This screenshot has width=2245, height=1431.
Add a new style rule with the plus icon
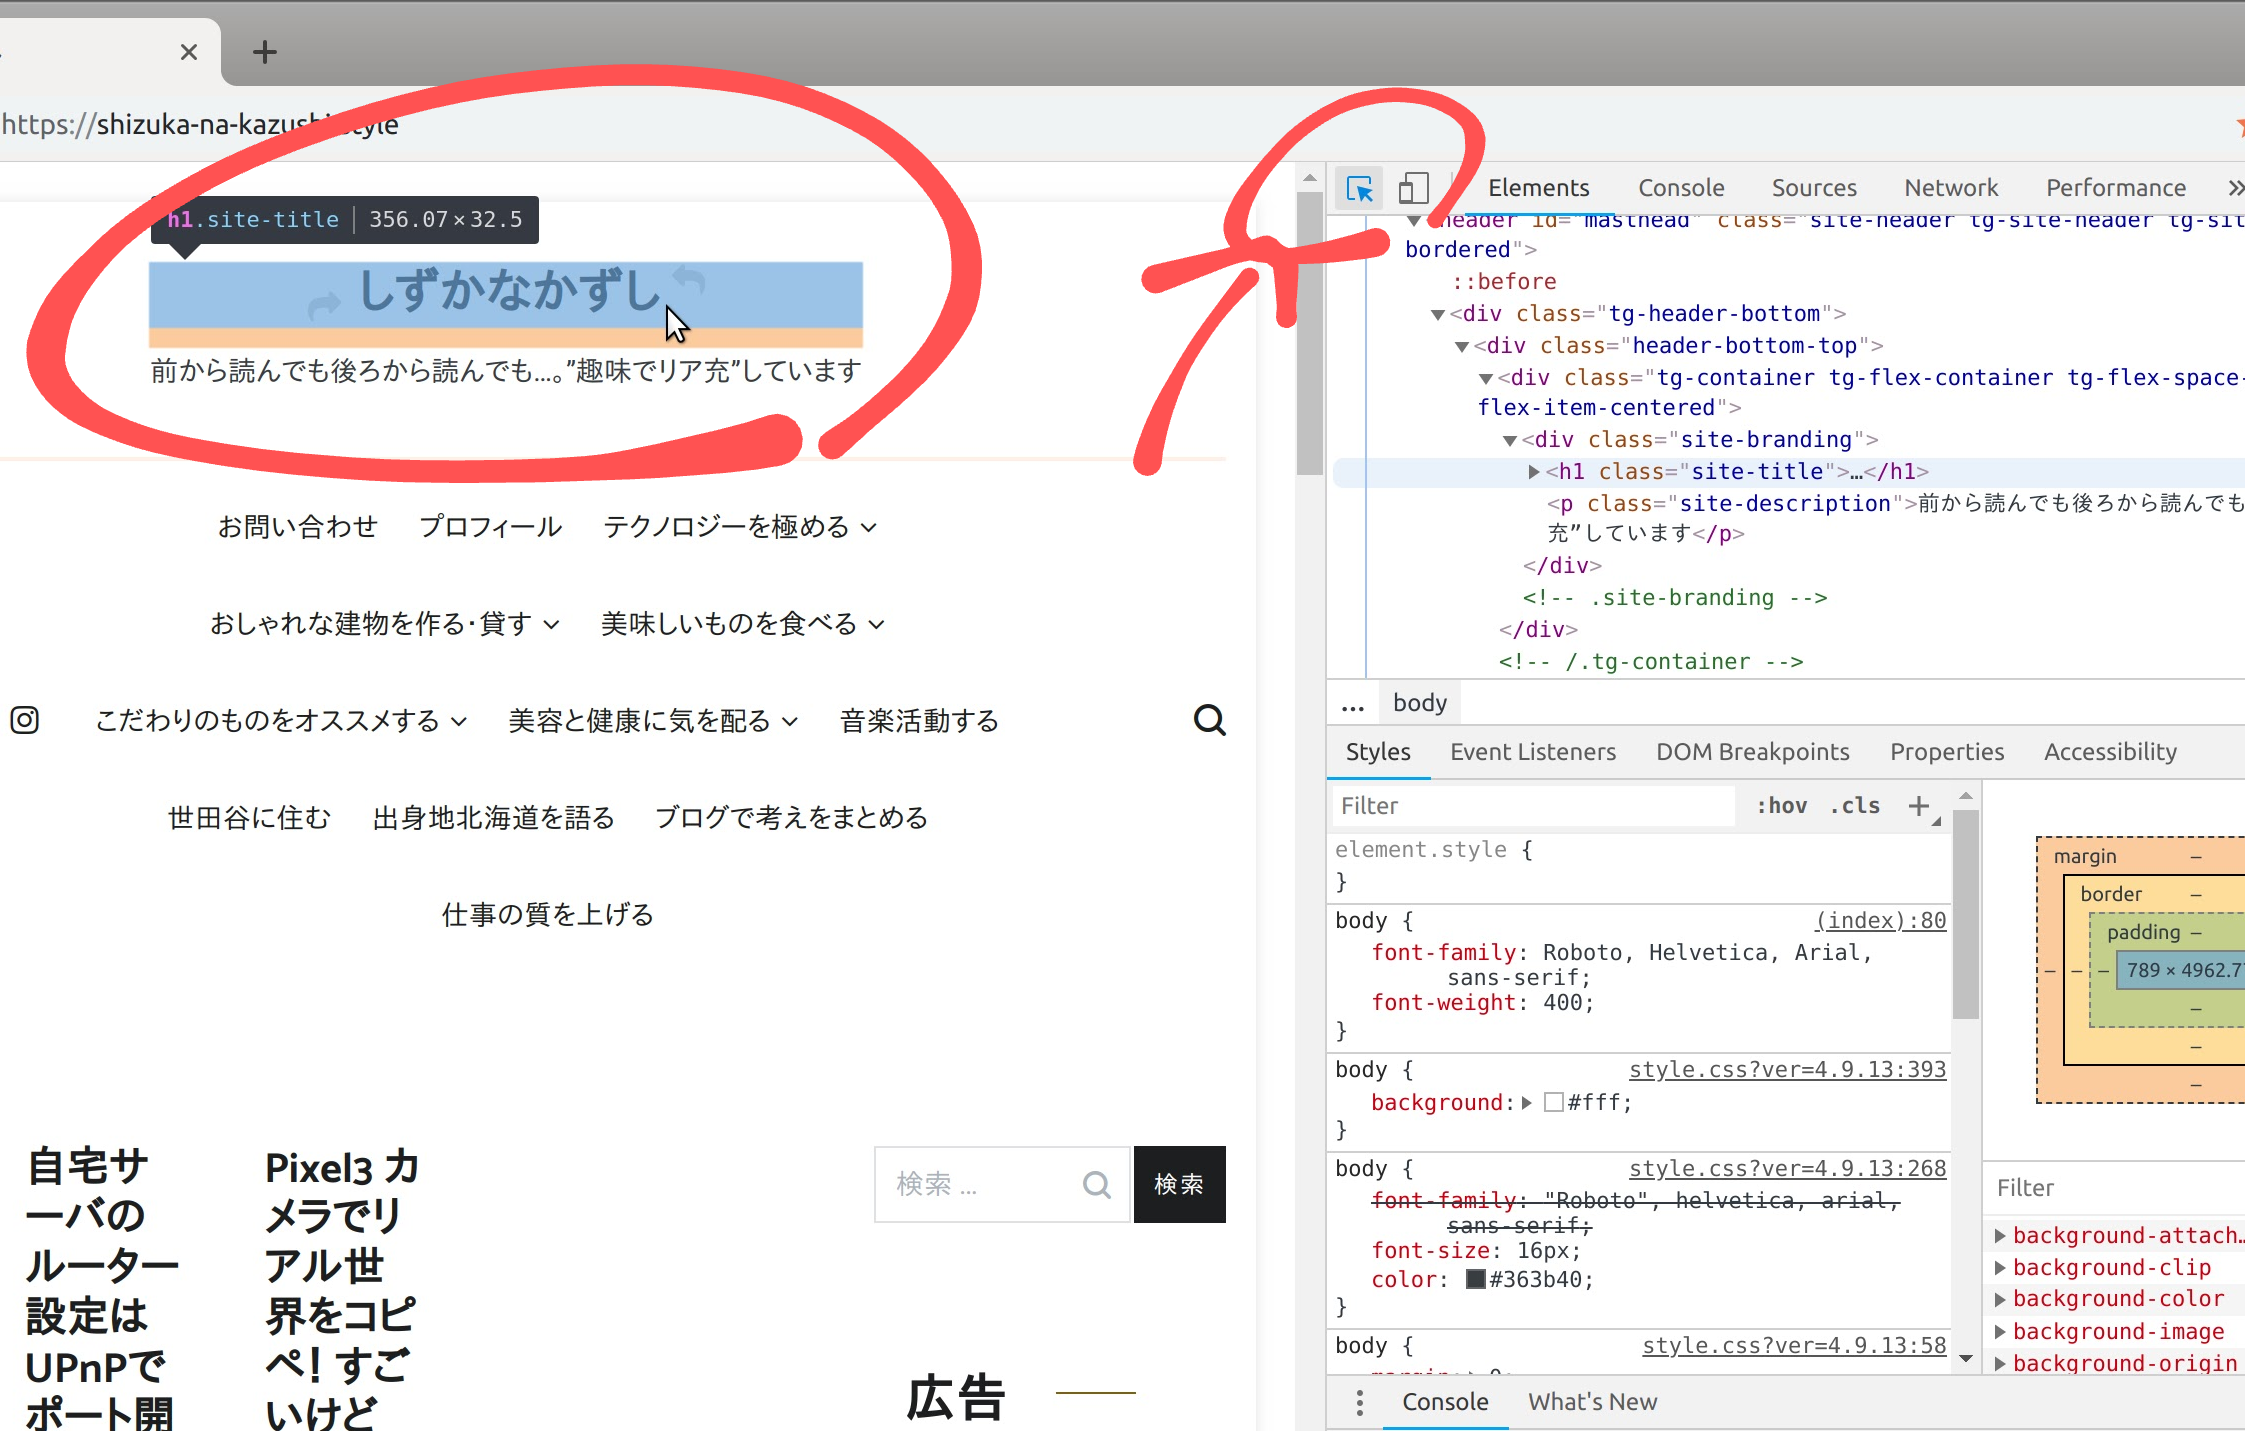pos(1918,806)
